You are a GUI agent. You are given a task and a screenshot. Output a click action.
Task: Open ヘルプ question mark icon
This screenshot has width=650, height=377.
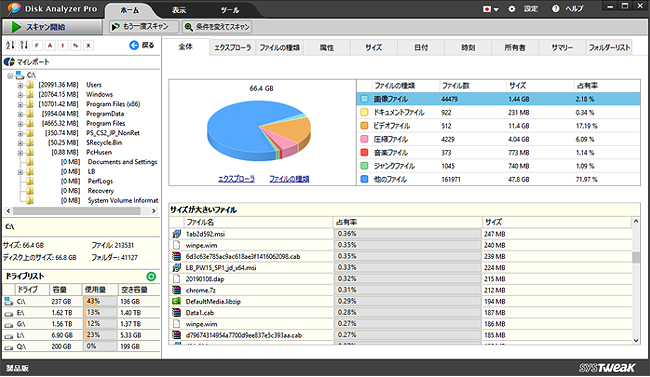555,9
